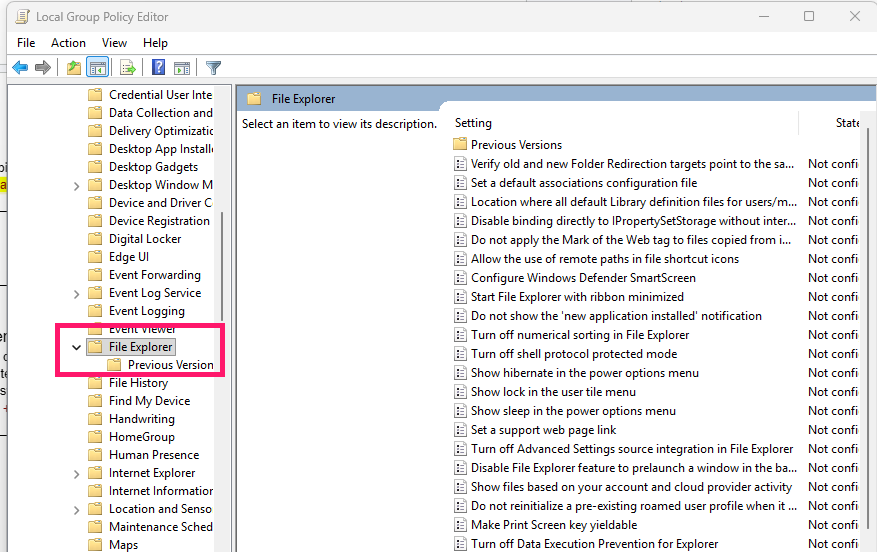This screenshot has width=877, height=552.
Task: Open the Help menu
Action: click(x=155, y=43)
